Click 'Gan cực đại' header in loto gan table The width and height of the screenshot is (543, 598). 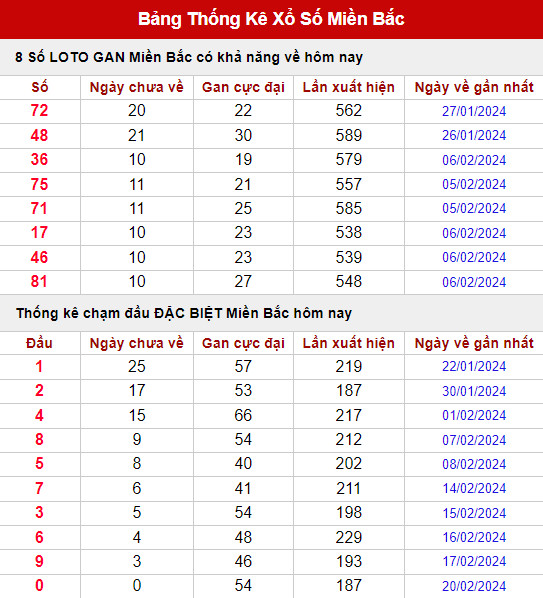(x=243, y=87)
